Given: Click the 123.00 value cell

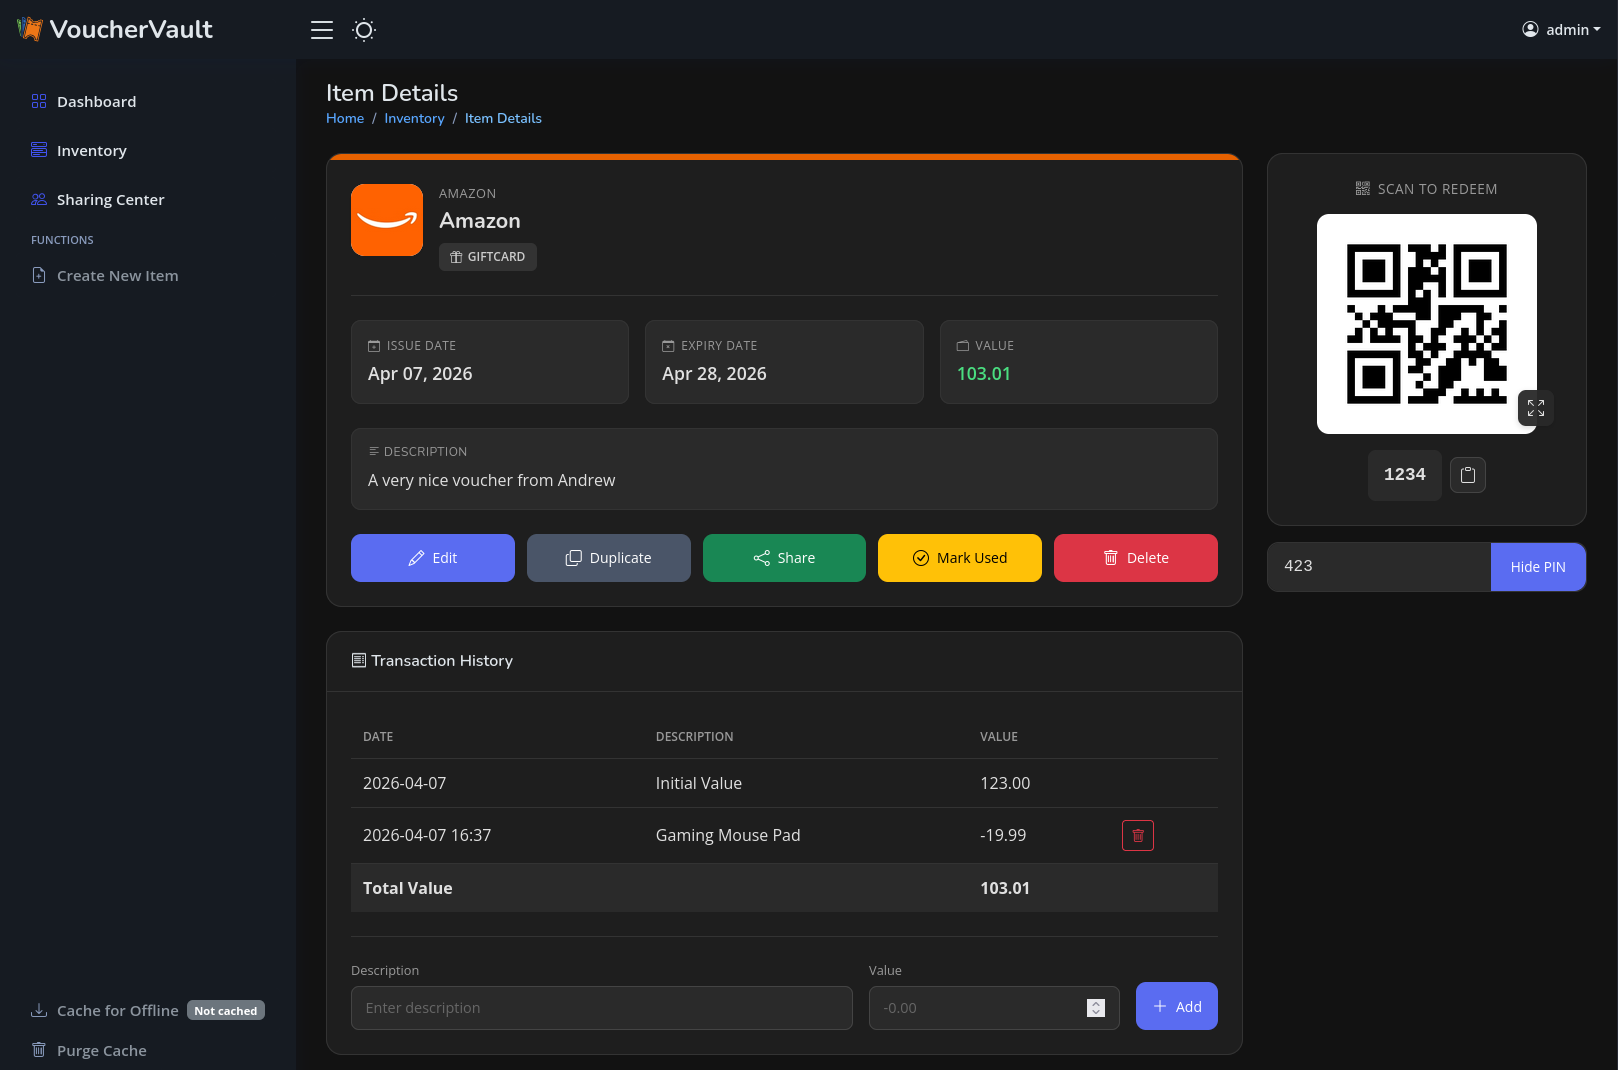Looking at the screenshot, I should click(1005, 784).
